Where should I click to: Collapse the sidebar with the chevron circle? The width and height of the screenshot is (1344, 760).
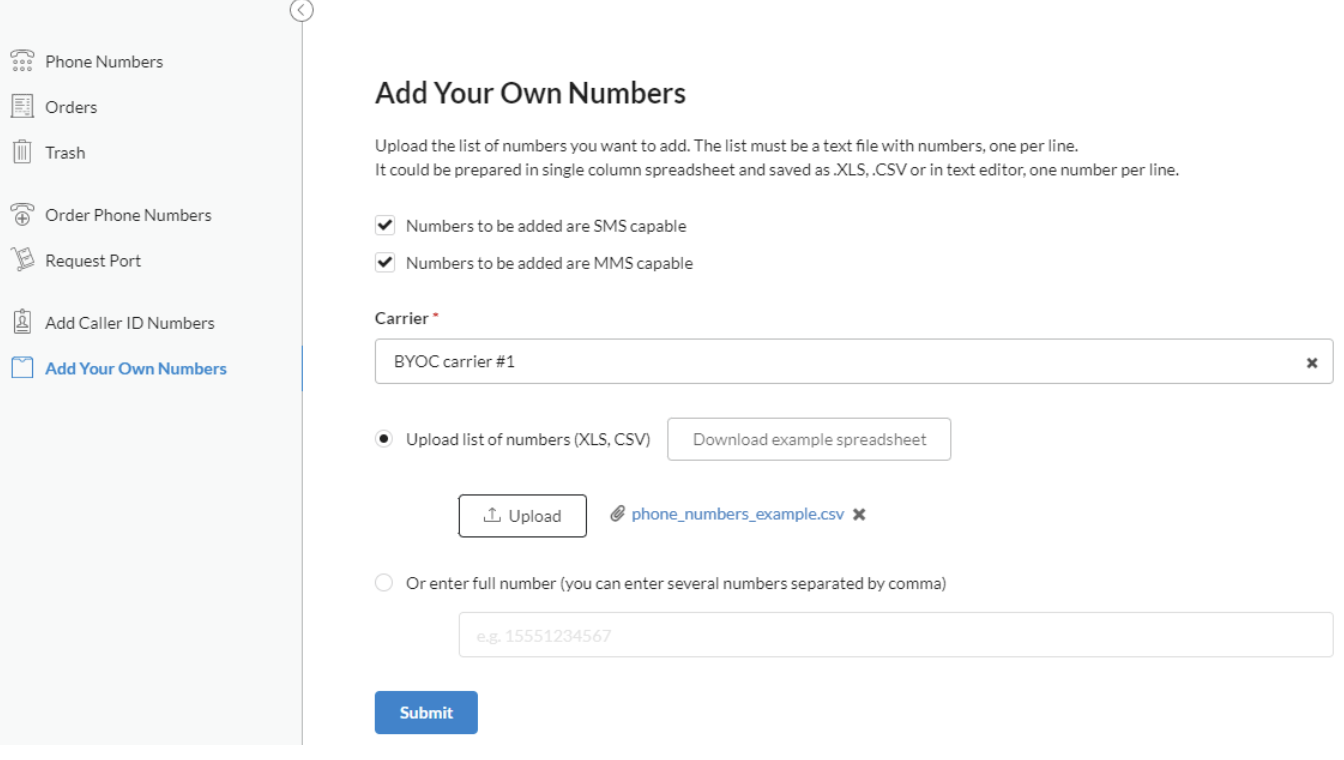click(301, 10)
